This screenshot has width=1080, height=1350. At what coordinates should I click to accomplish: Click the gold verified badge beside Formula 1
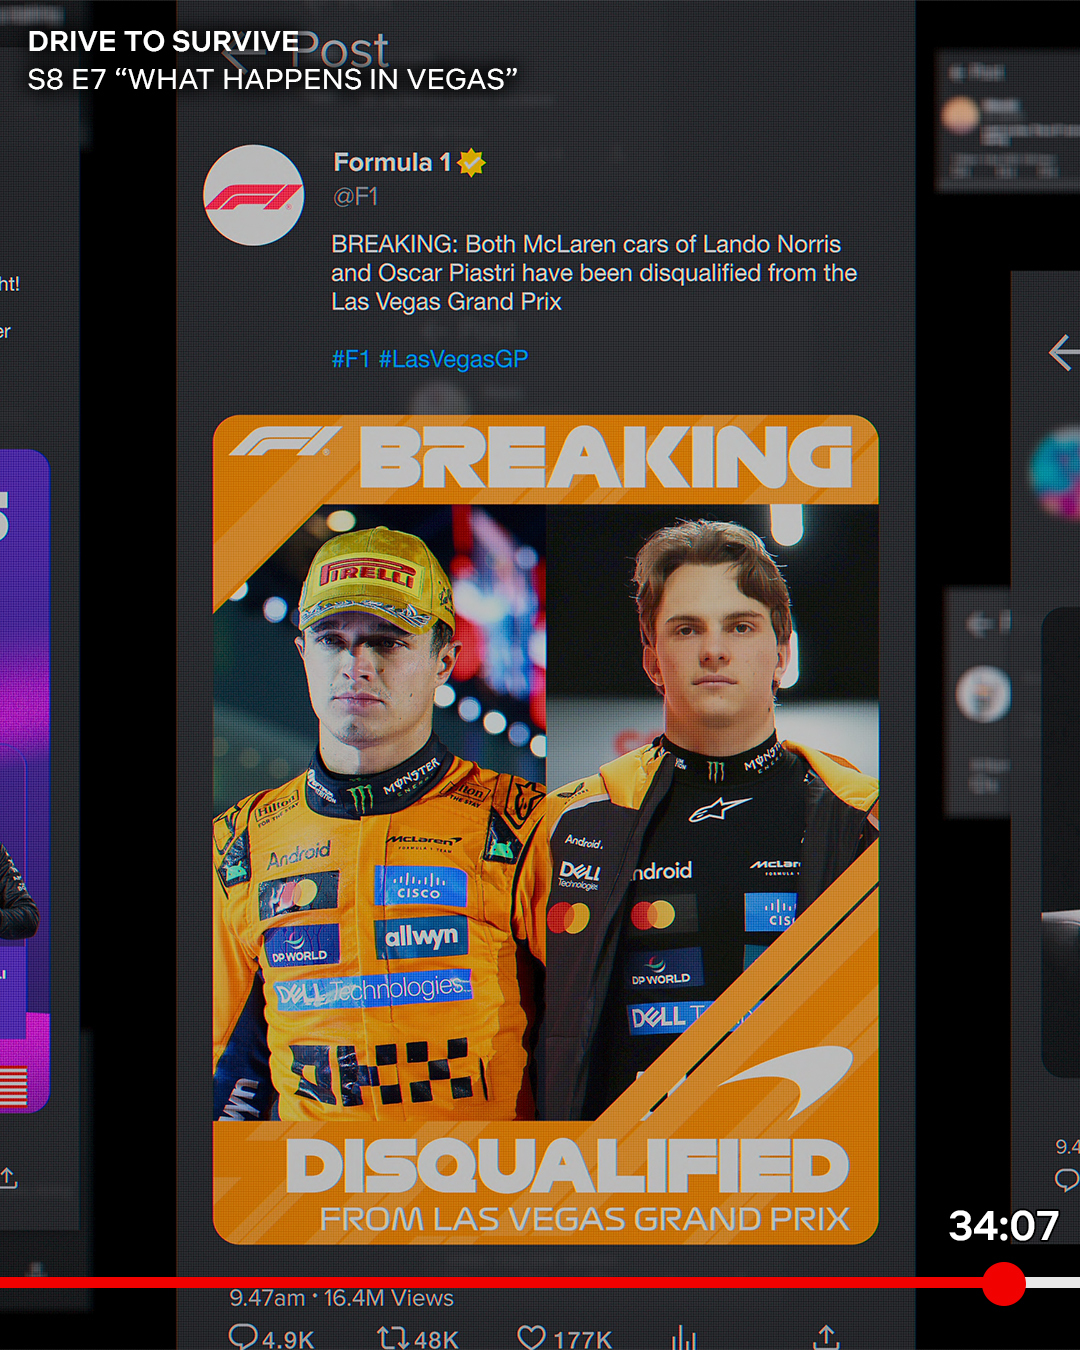(x=472, y=162)
